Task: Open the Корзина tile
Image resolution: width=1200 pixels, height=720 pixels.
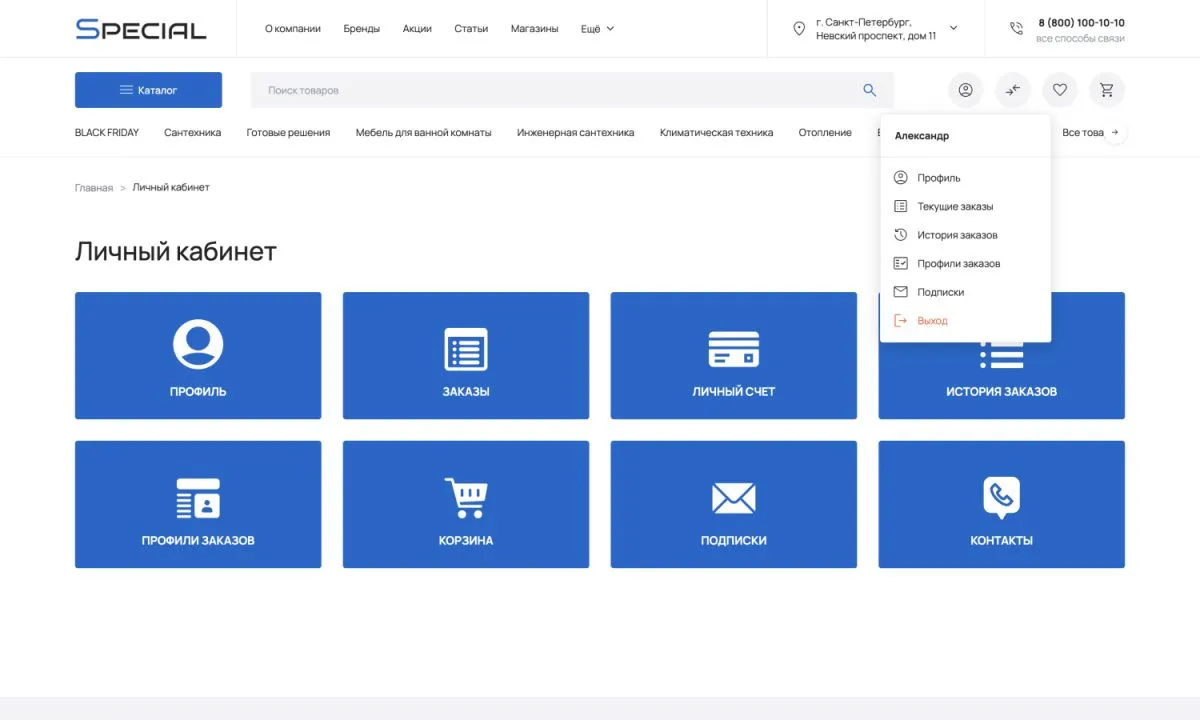Action: (x=465, y=505)
